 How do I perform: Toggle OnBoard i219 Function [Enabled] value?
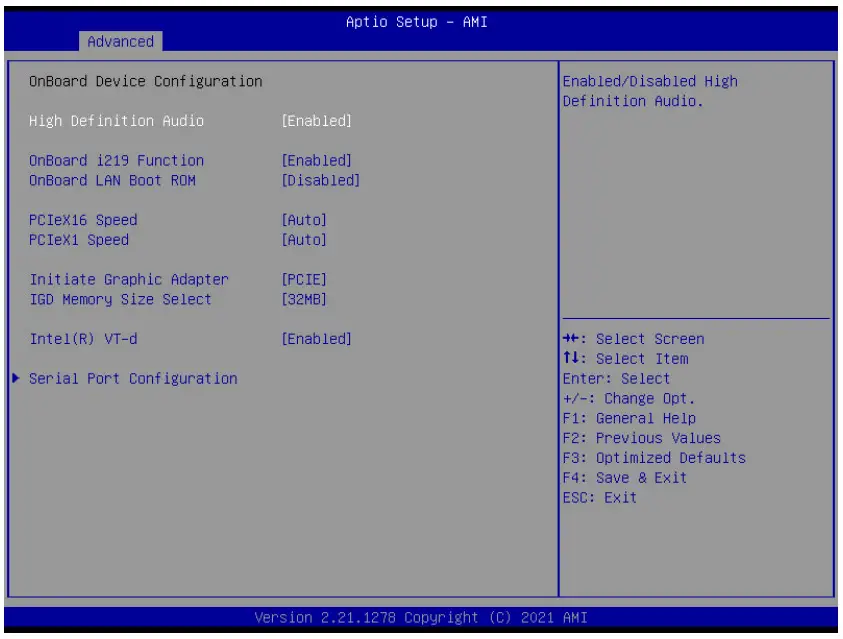317,161
